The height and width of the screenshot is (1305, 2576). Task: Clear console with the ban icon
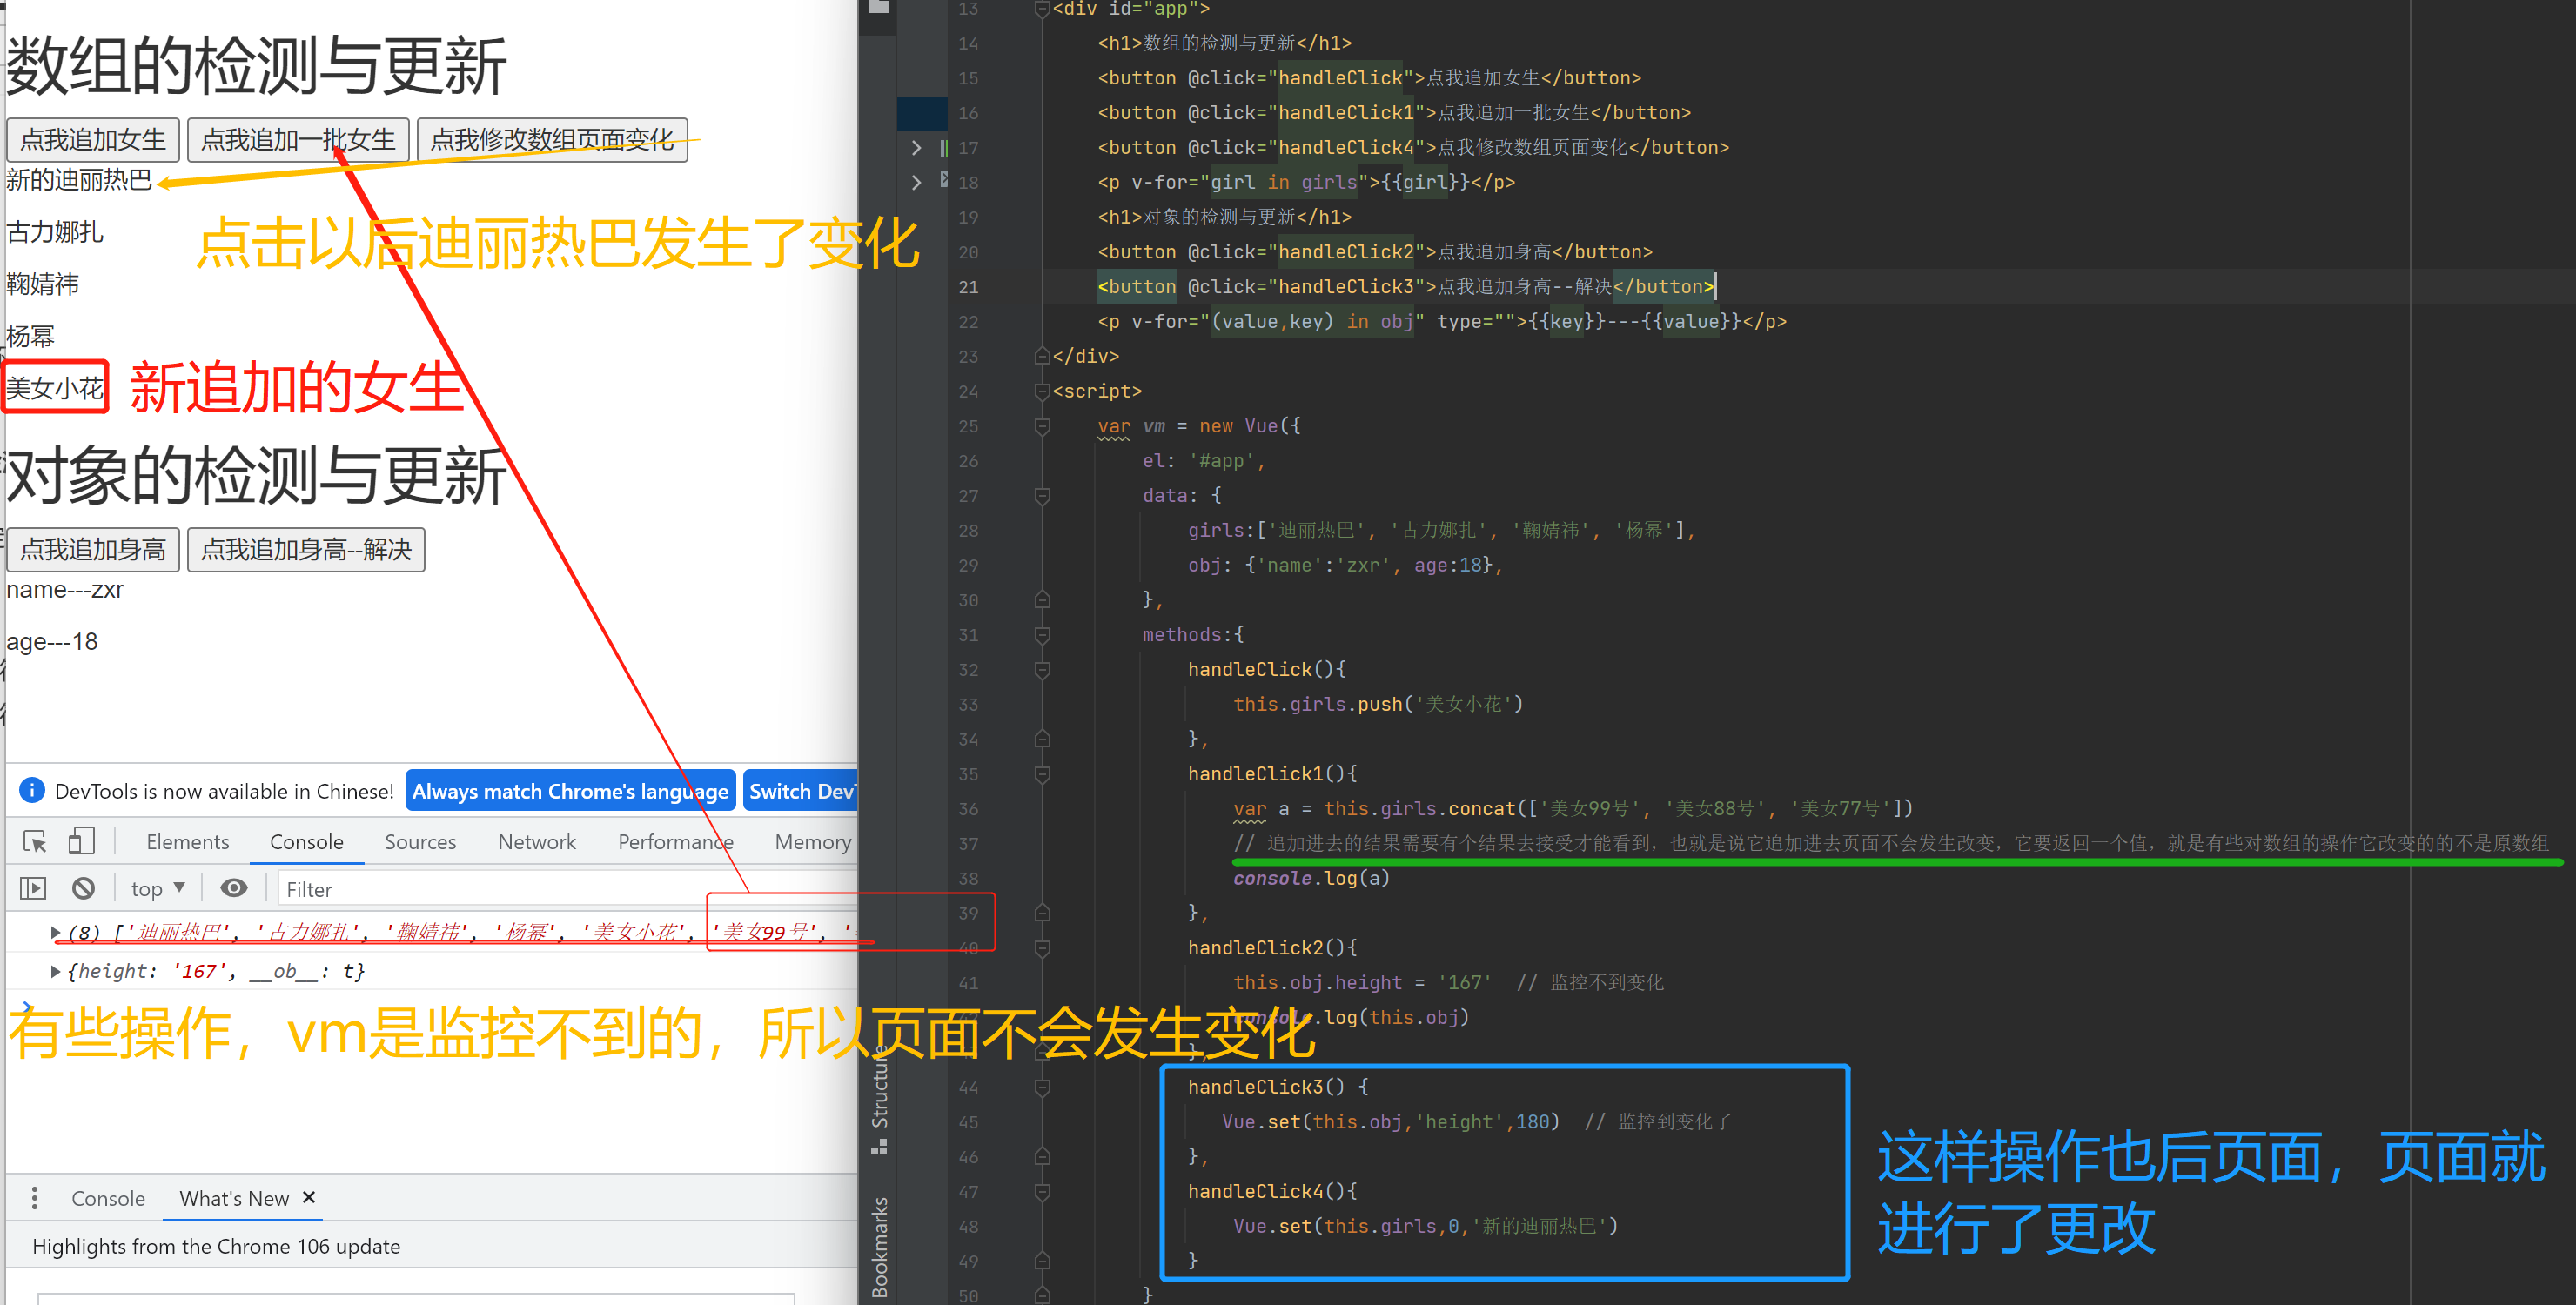[x=84, y=888]
